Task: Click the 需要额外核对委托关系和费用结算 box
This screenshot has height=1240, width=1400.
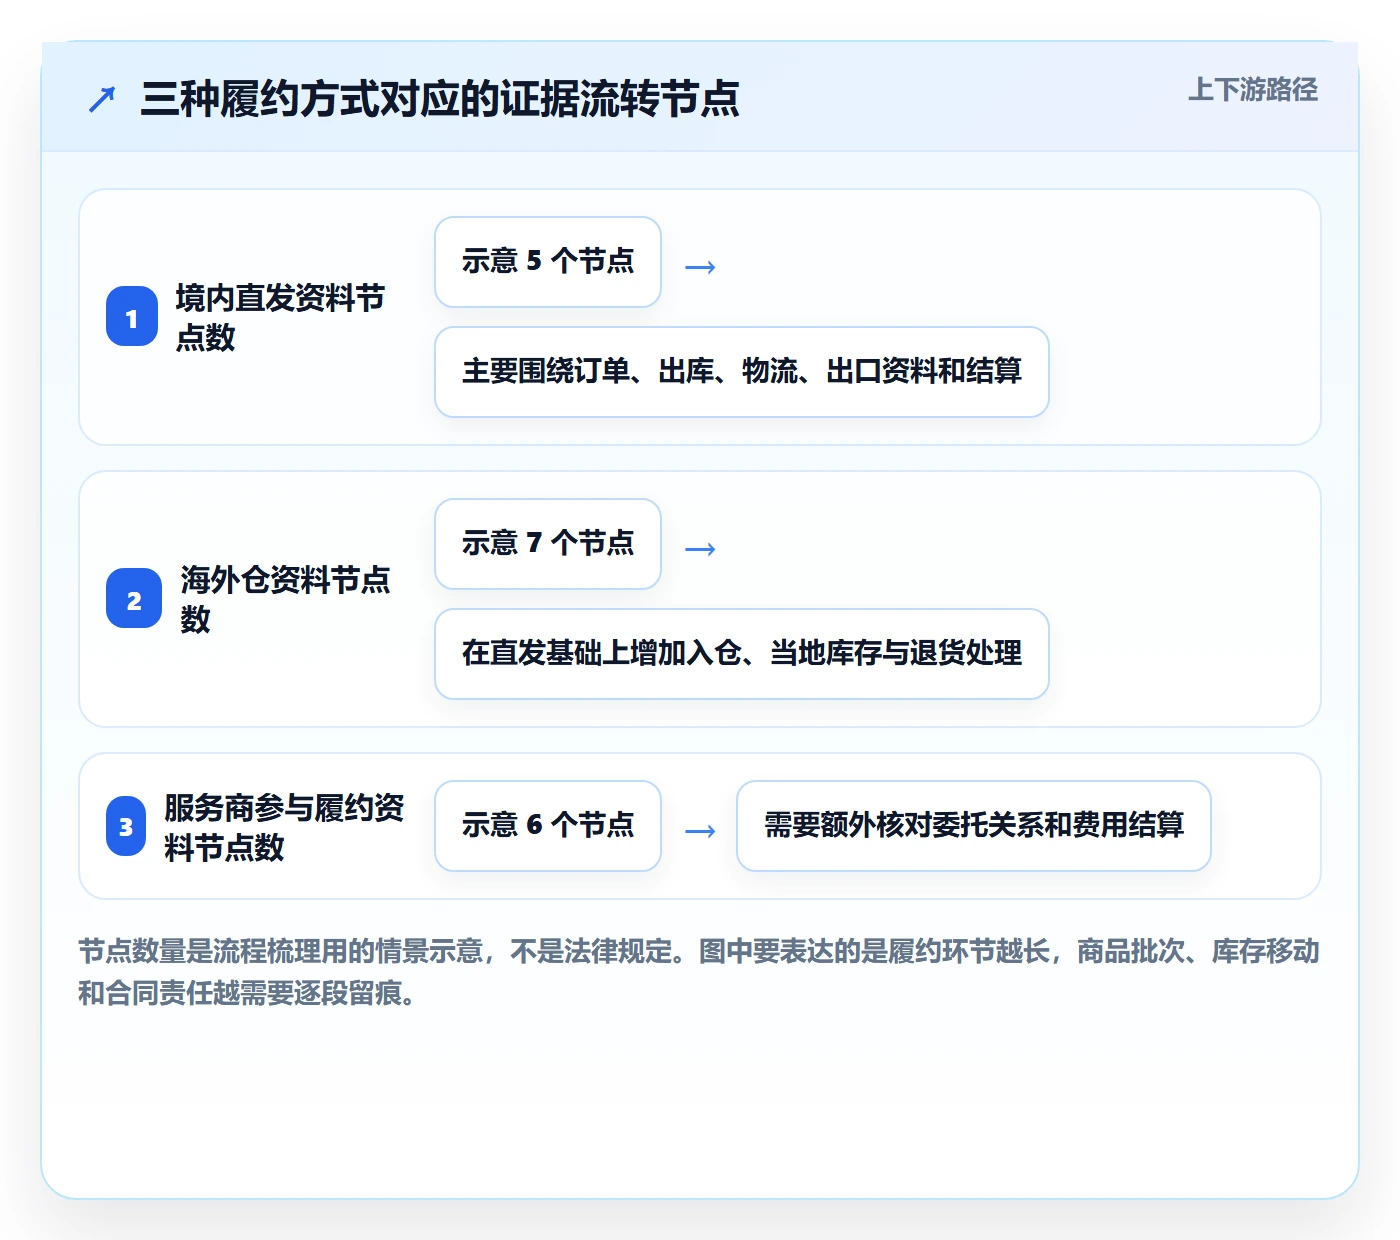Action: point(974,826)
